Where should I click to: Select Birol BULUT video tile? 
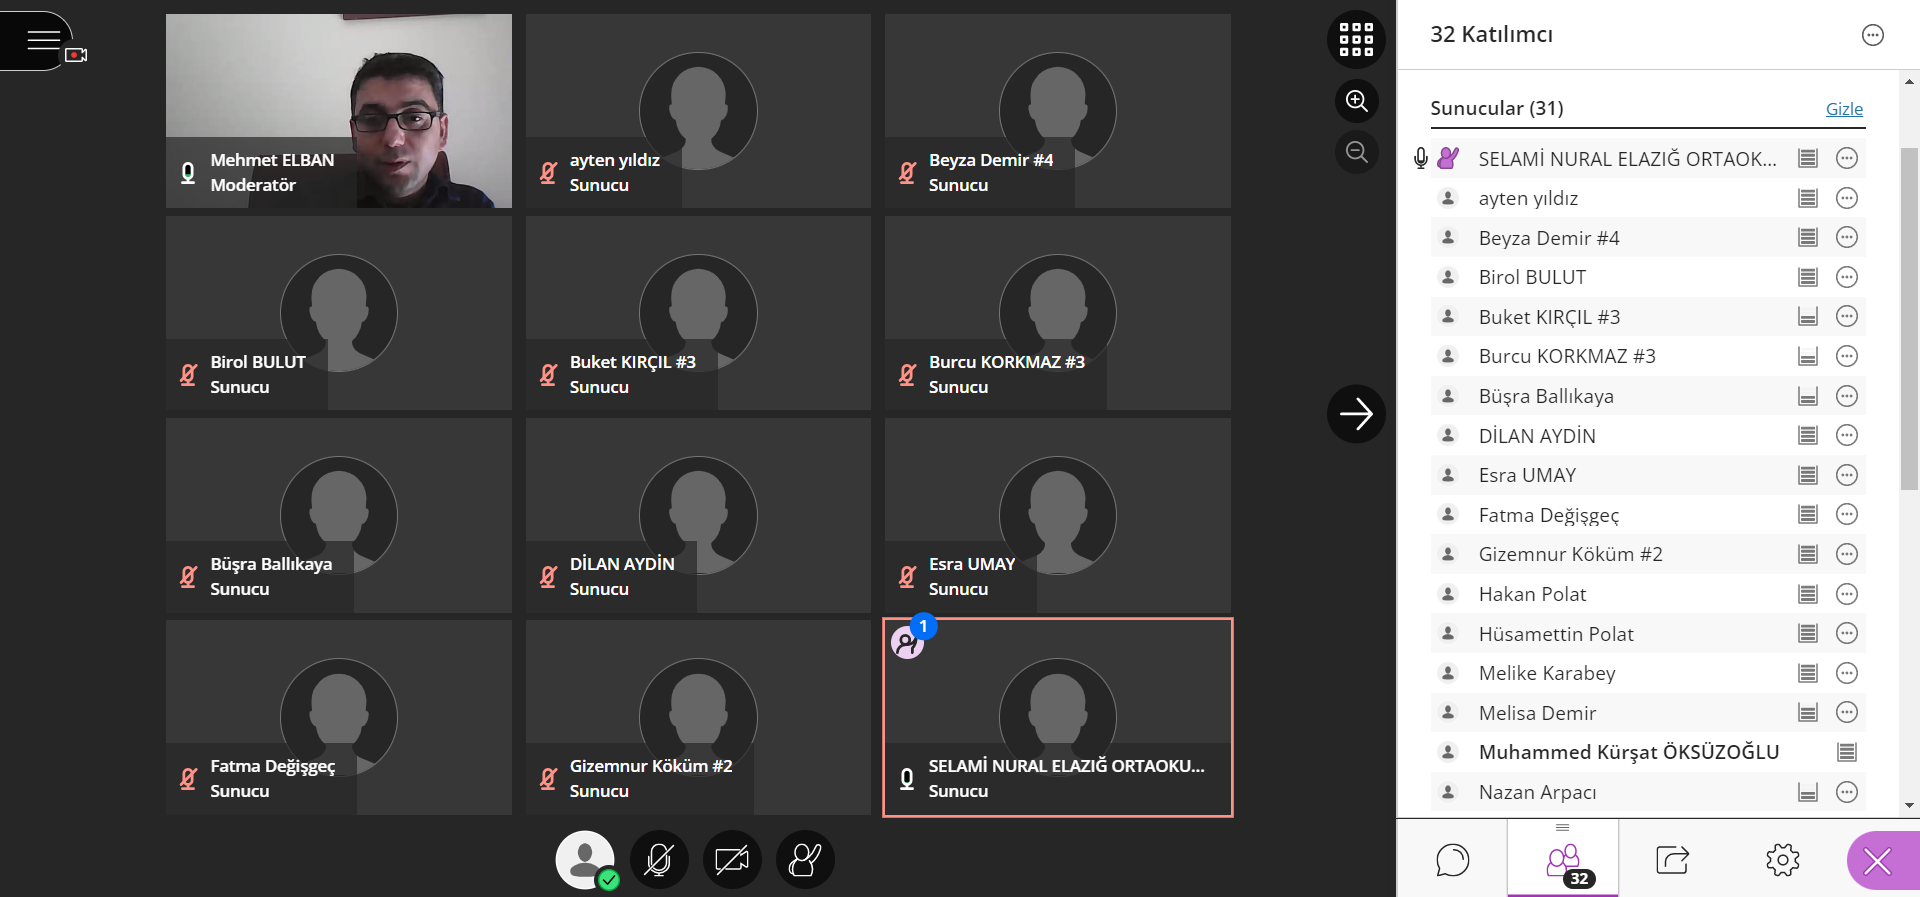pos(339,313)
